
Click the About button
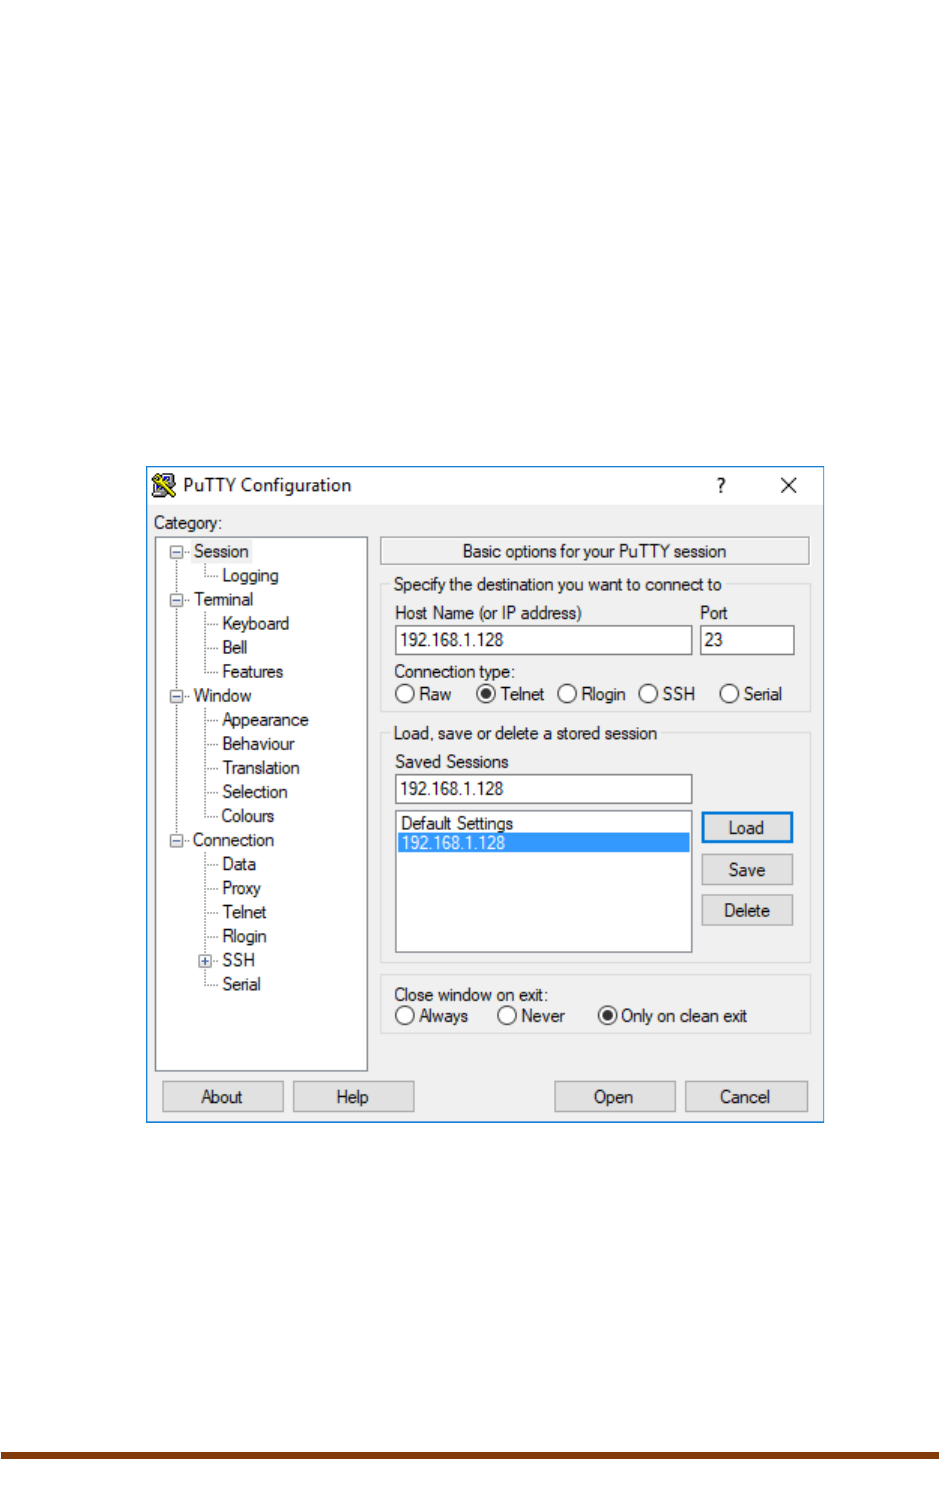[x=222, y=1097]
